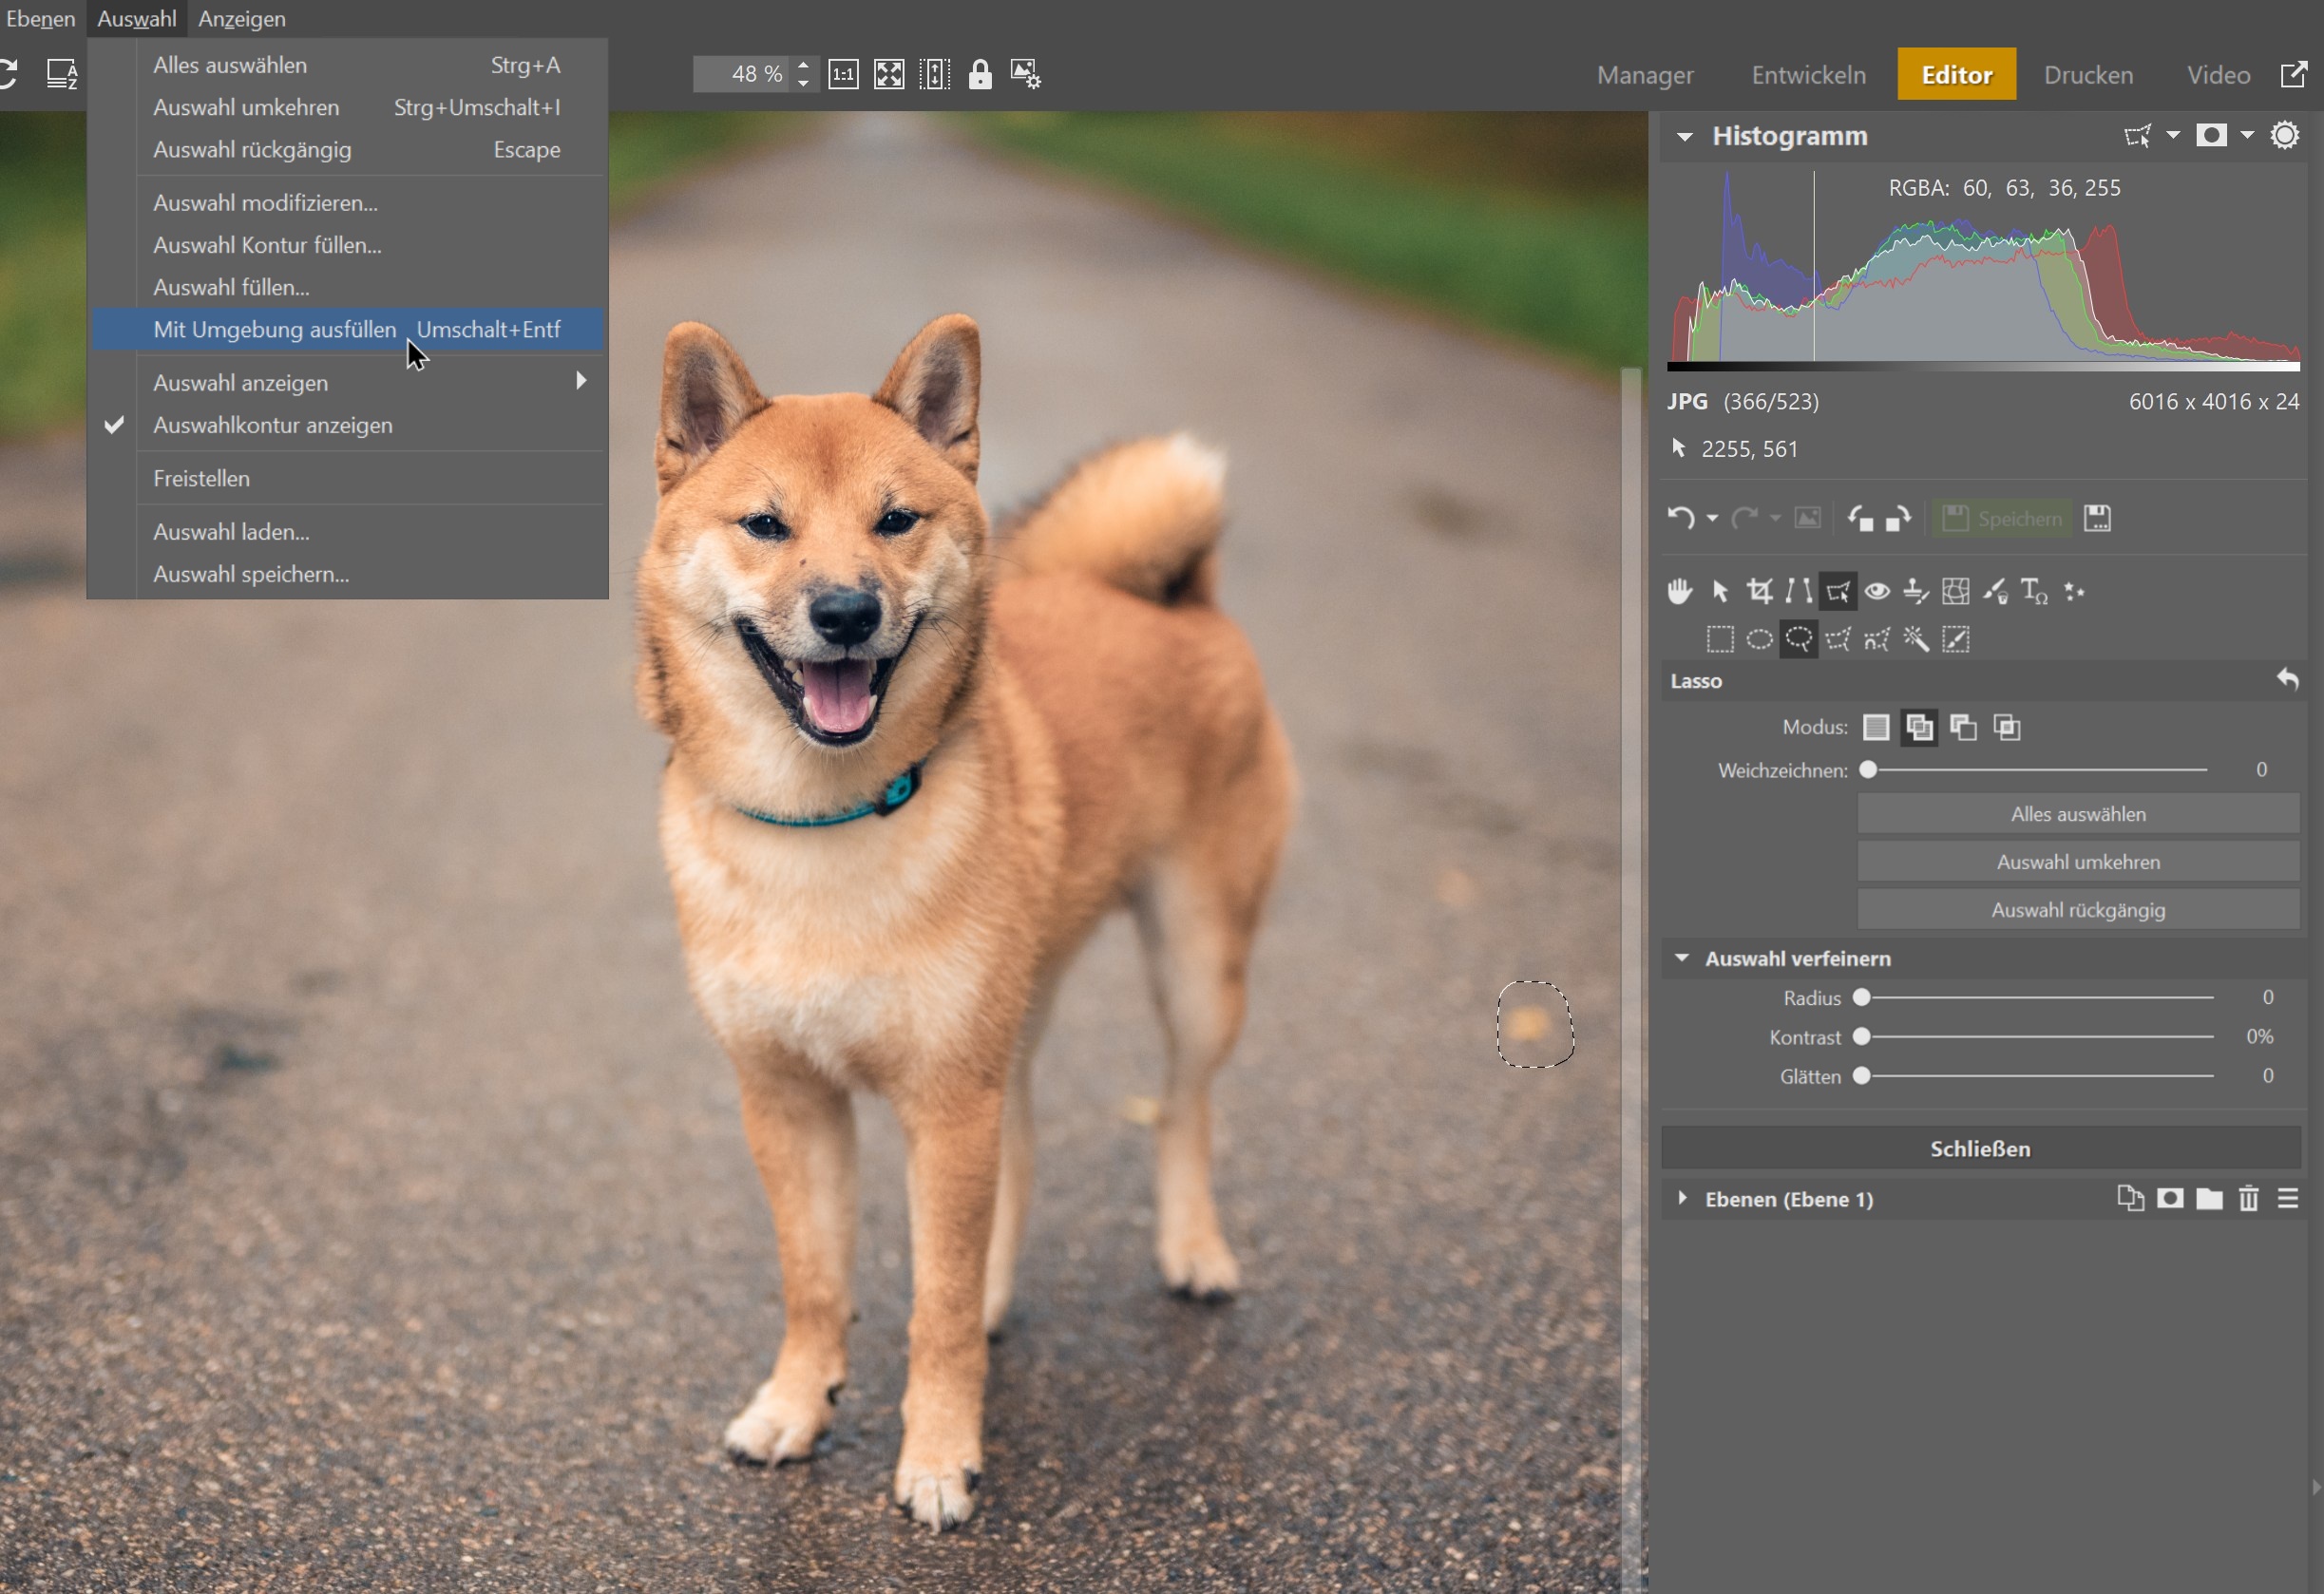Choose the selection brush tool
Image resolution: width=2324 pixels, height=1594 pixels.
pos(1956,639)
